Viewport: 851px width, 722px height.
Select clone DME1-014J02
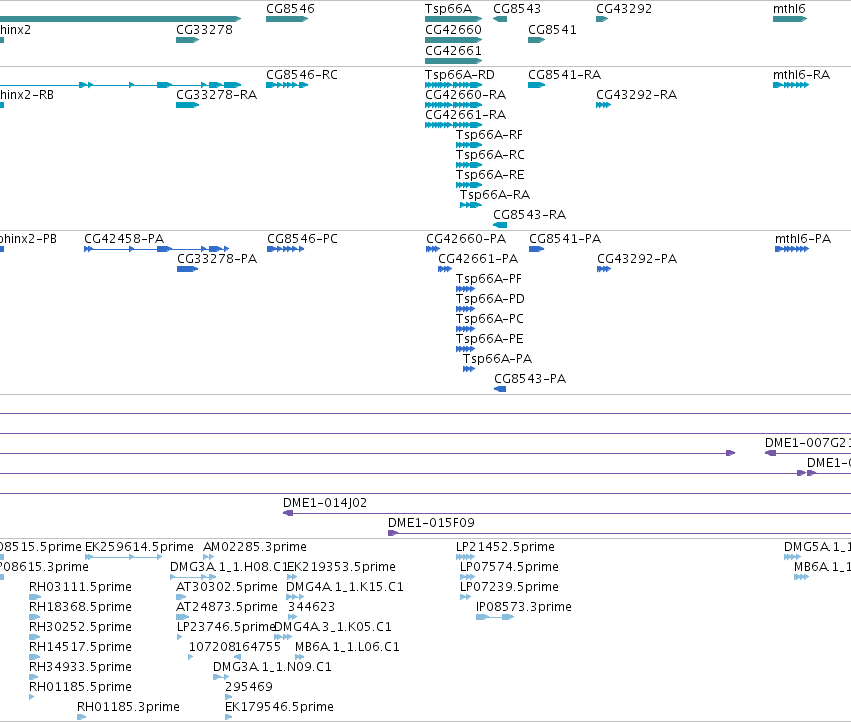click(x=325, y=503)
